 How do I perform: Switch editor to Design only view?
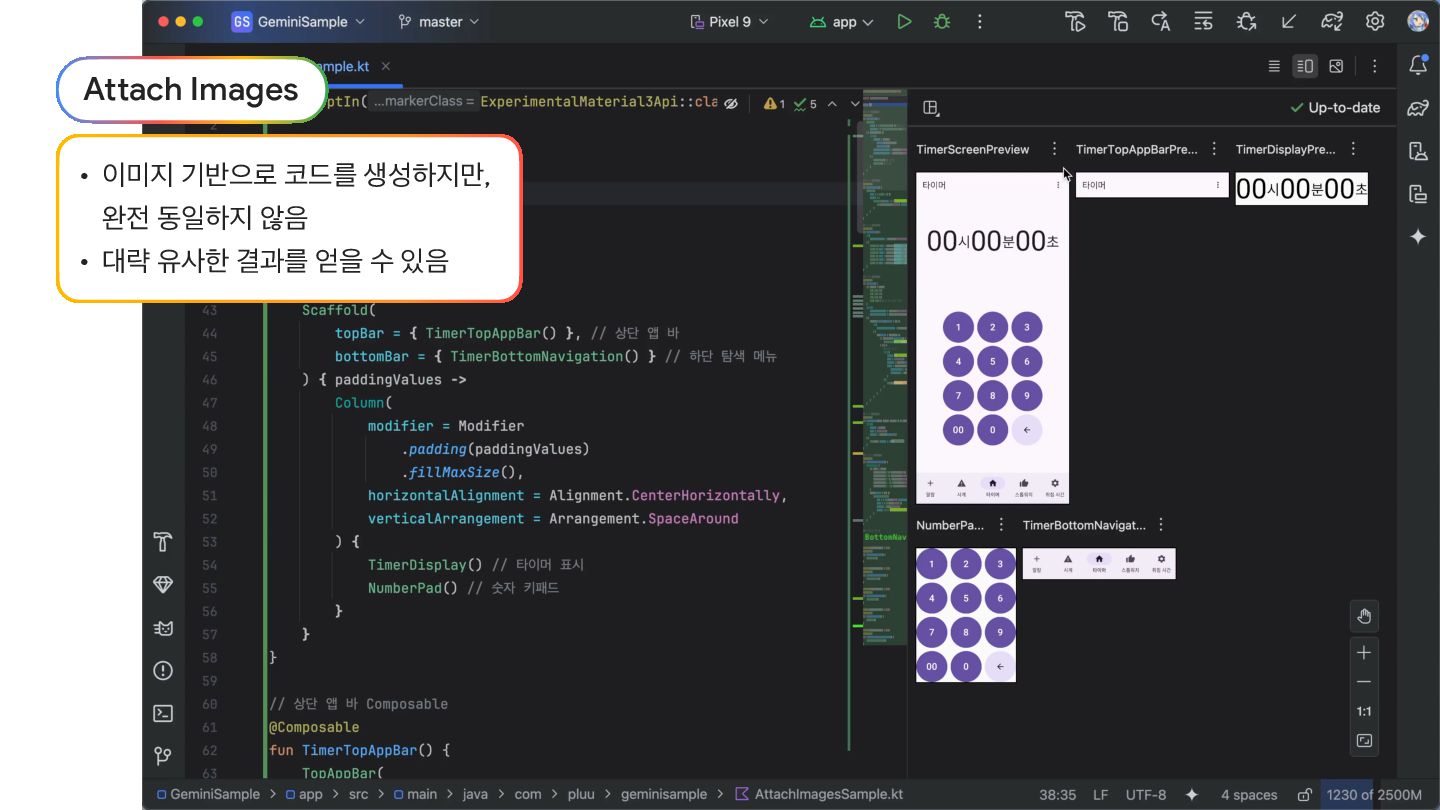coord(1336,66)
